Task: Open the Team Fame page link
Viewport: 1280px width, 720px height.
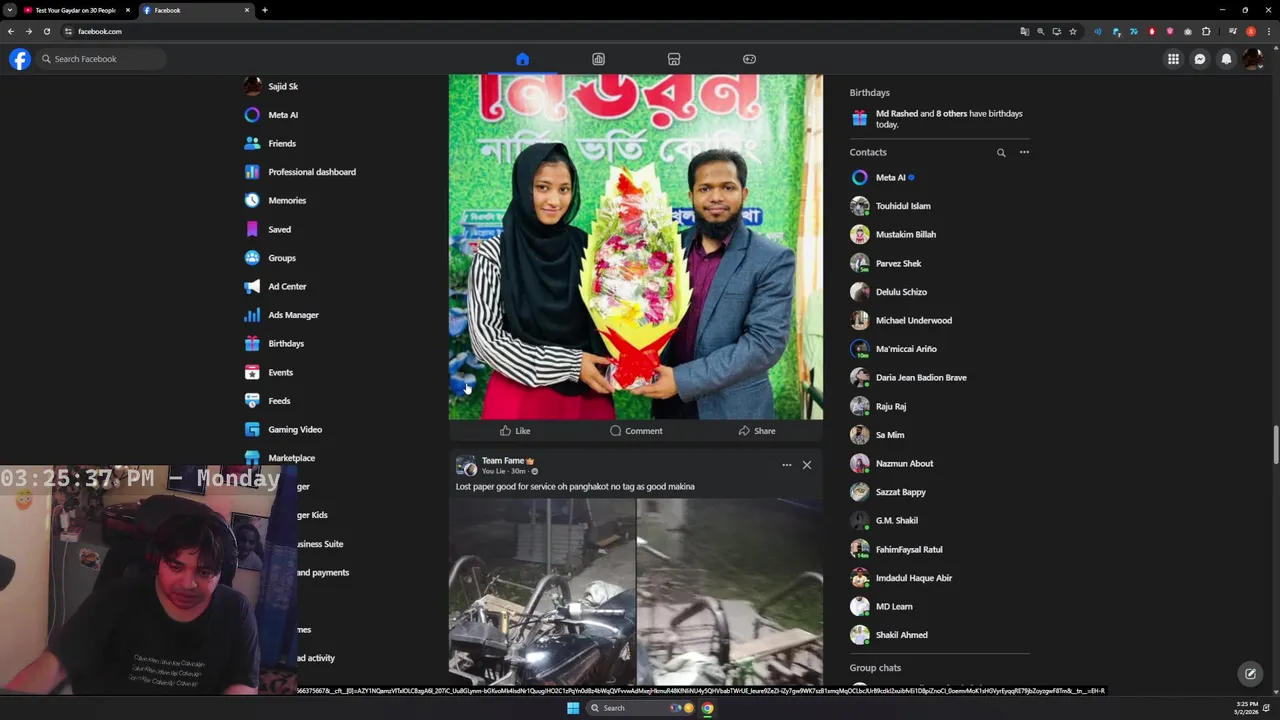Action: tap(503, 461)
